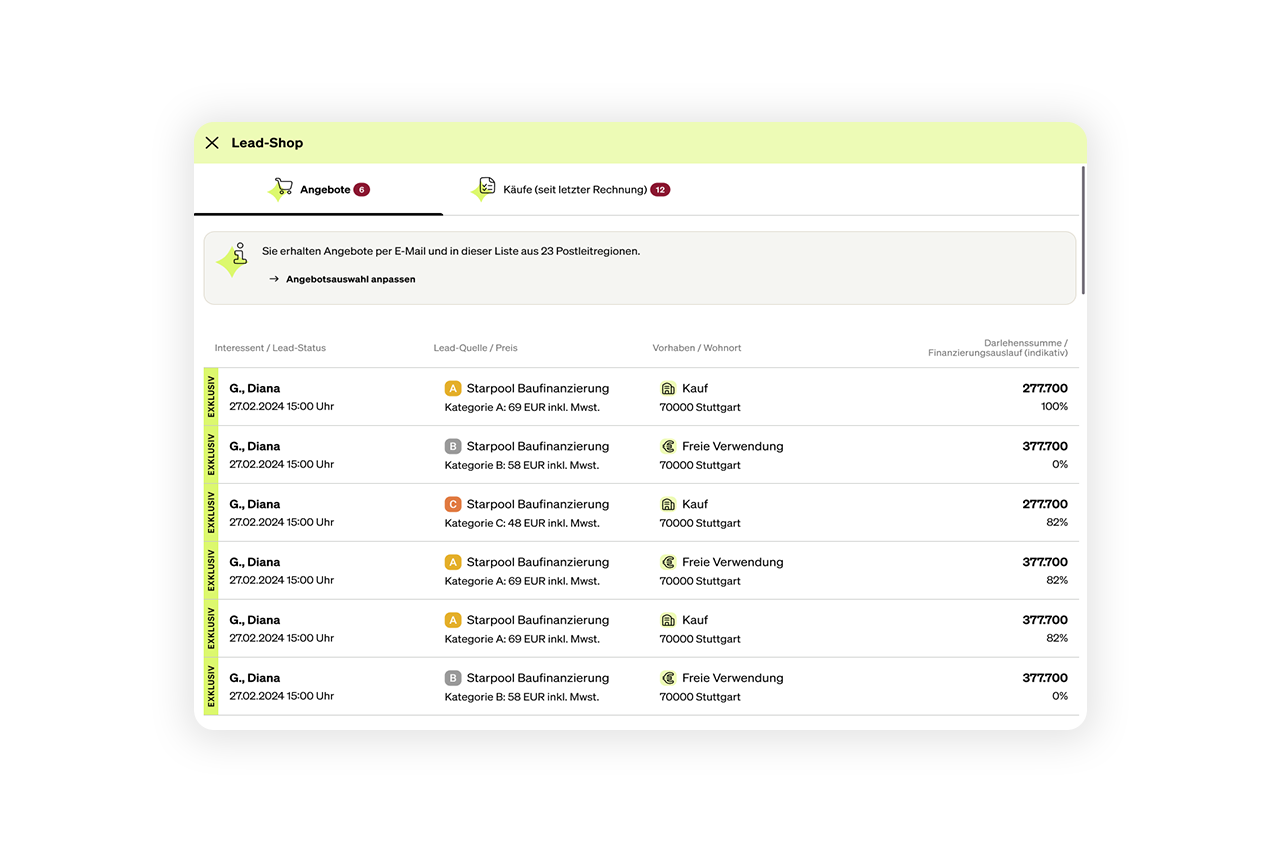
Task: Open Käufe (seit letzter Rechnung) tab
Action: 574,190
